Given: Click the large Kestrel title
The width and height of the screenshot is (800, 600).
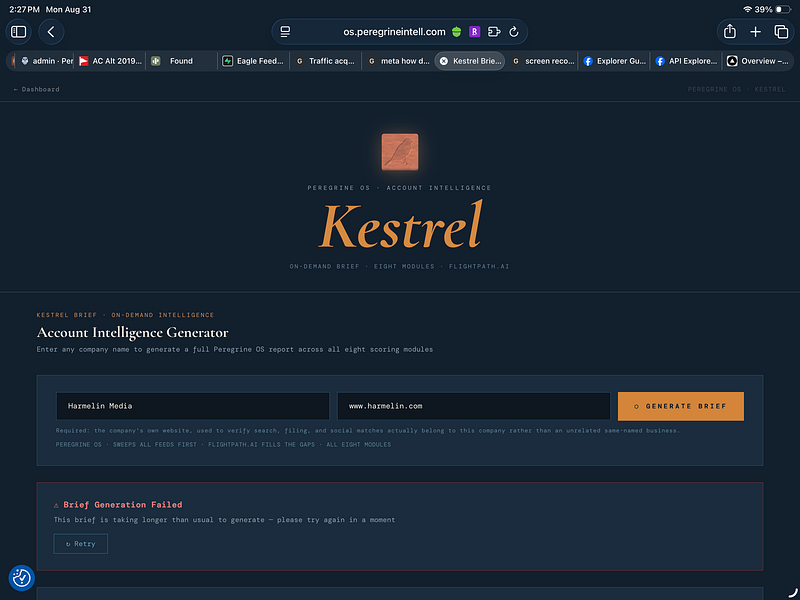Looking at the screenshot, I should point(400,225).
